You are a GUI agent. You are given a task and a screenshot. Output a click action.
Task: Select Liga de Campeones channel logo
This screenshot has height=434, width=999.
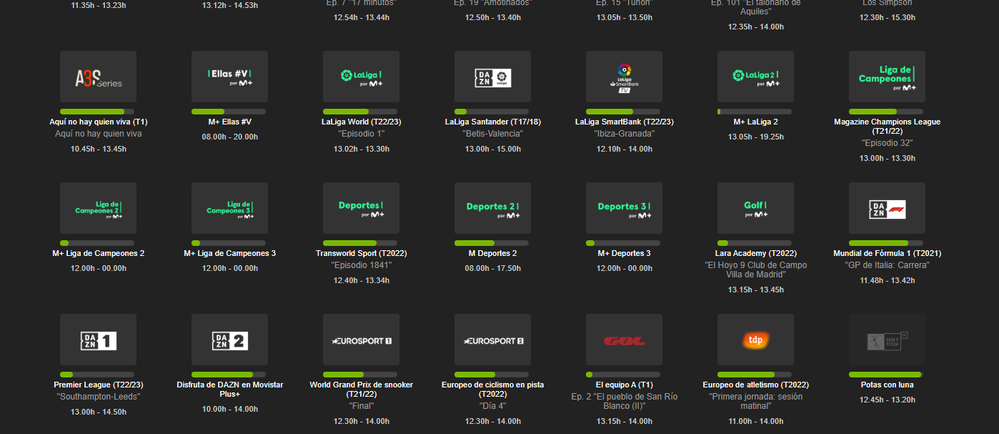click(887, 76)
